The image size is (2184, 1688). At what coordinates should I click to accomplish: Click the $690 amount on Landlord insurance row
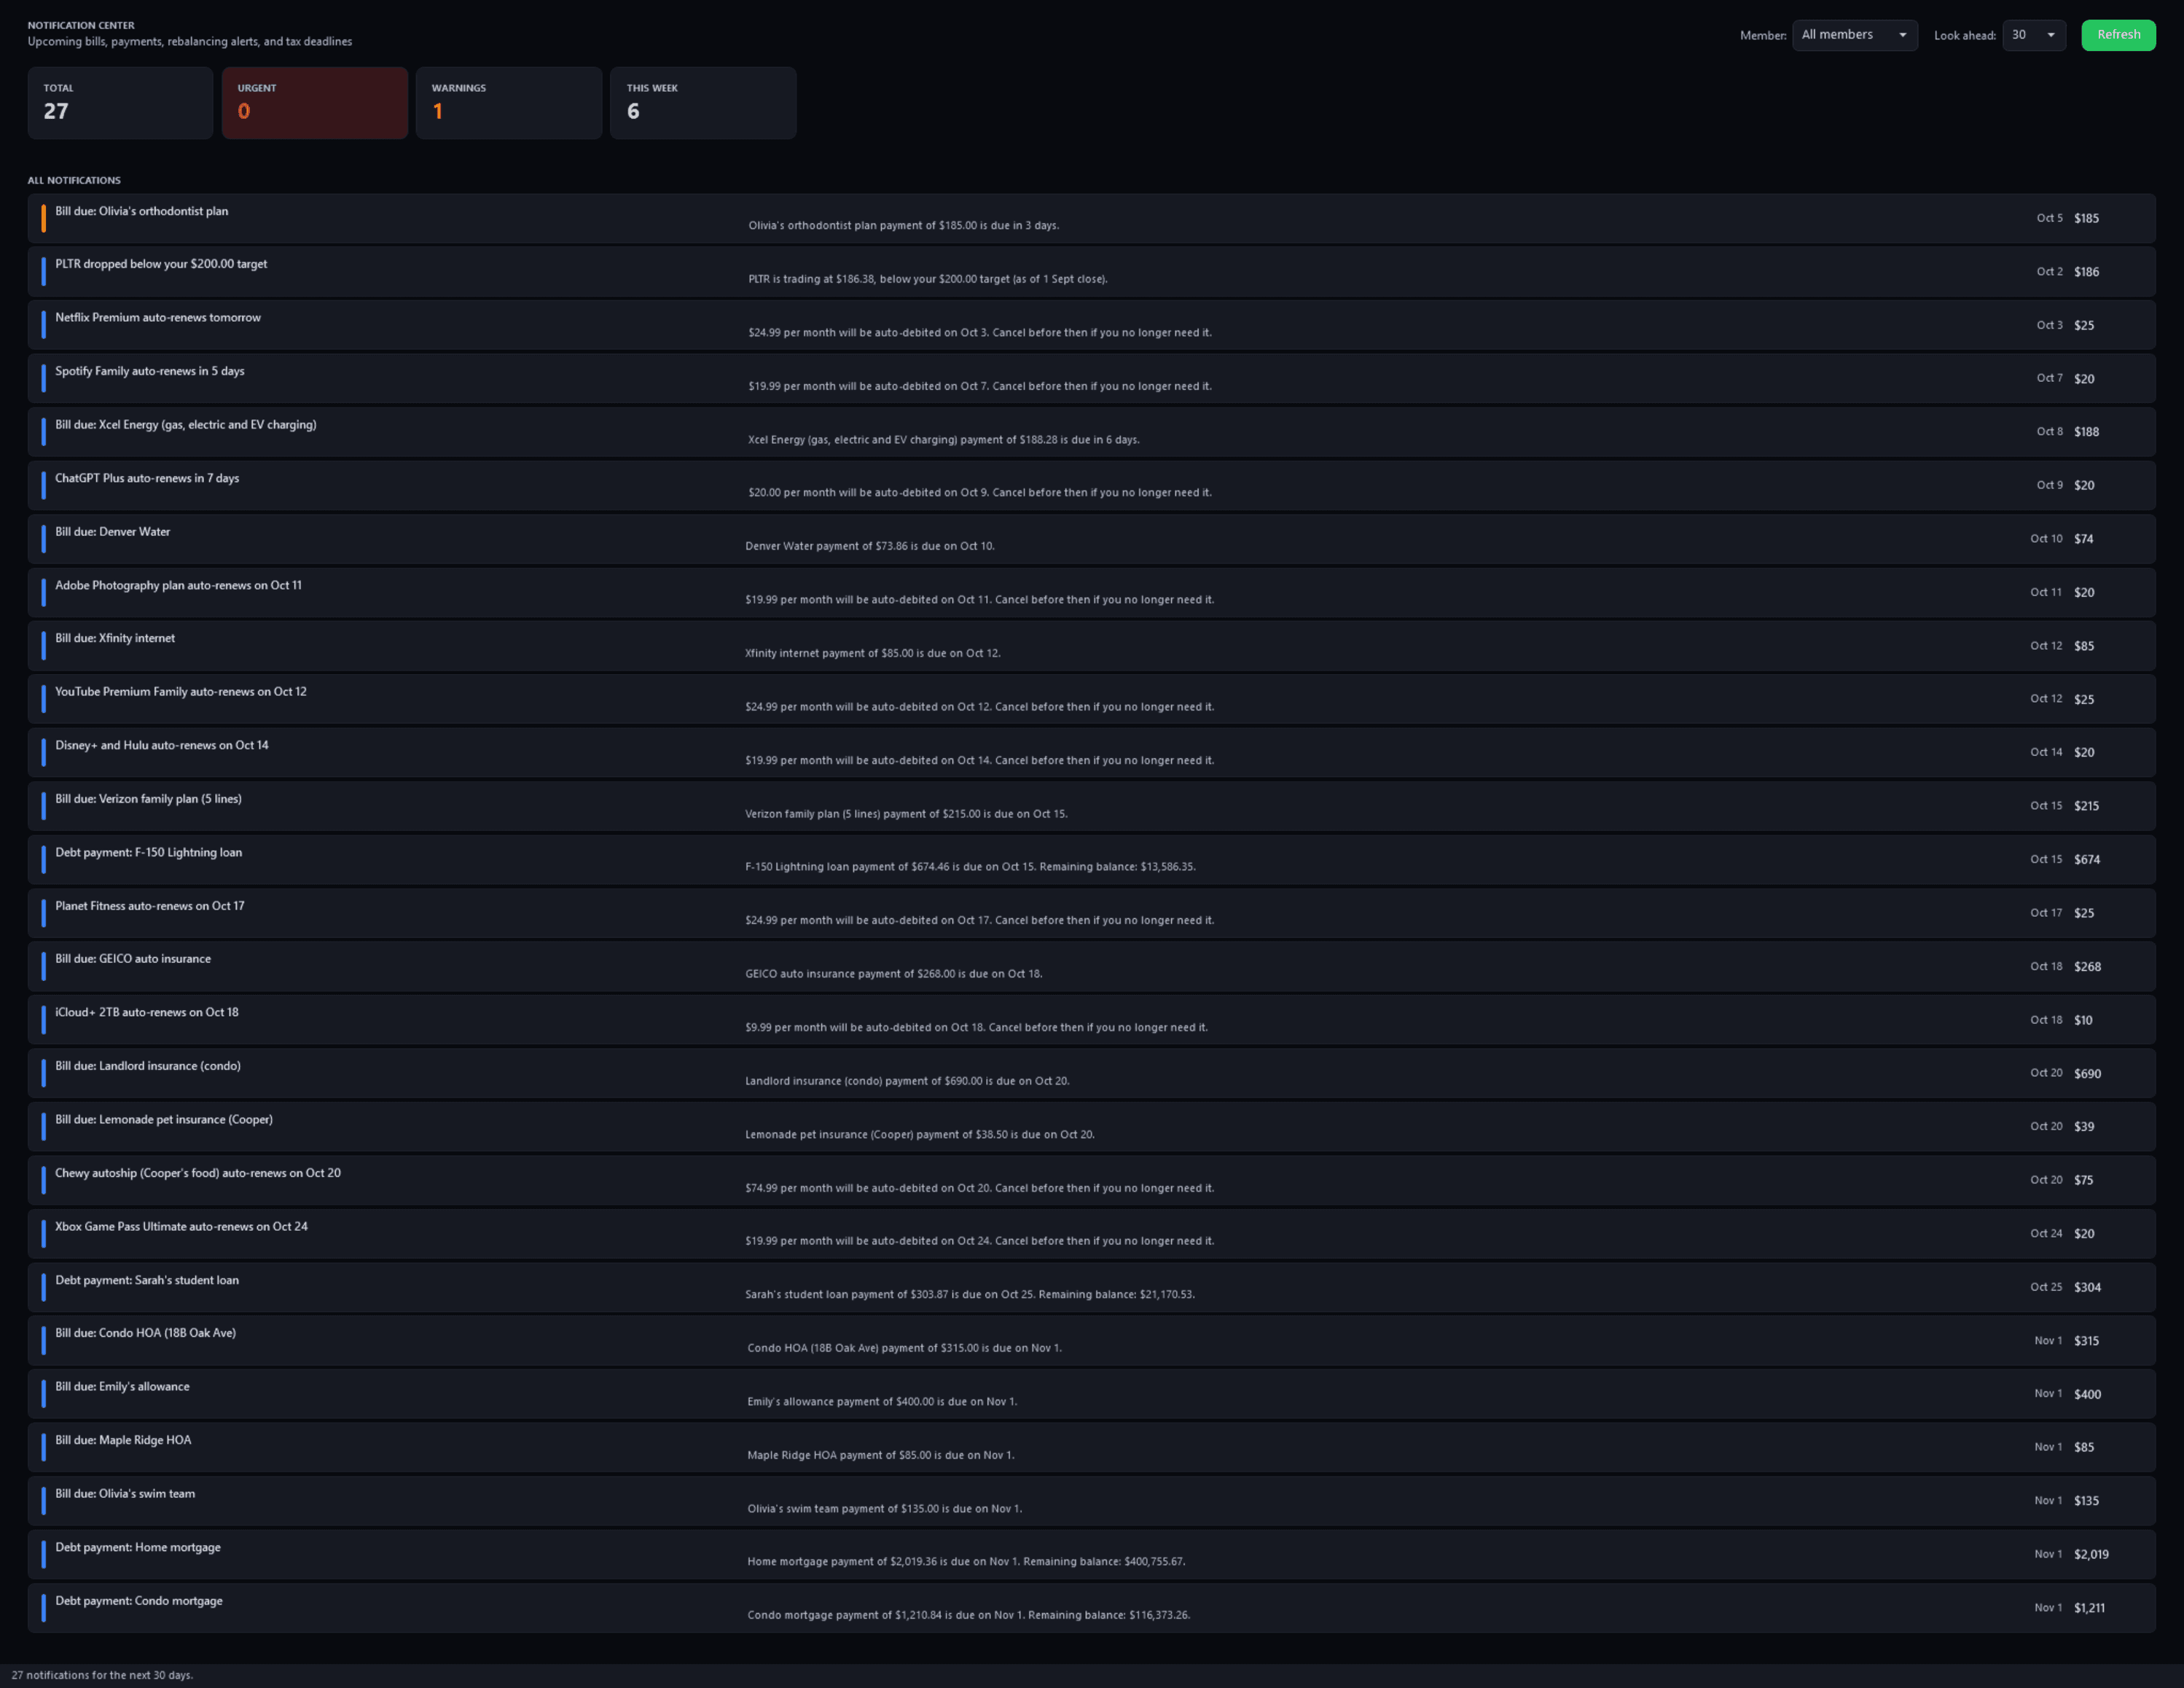[2087, 1073]
